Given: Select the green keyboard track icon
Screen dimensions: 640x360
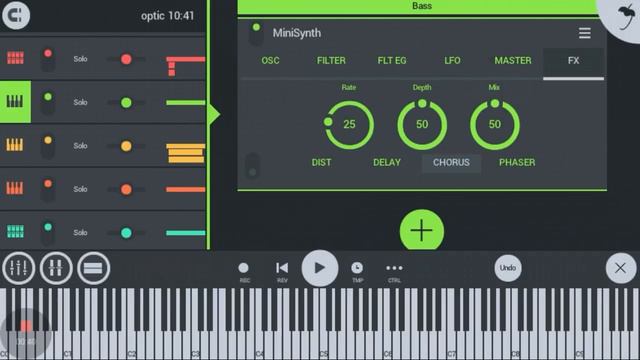Looking at the screenshot, I should coord(15,102).
